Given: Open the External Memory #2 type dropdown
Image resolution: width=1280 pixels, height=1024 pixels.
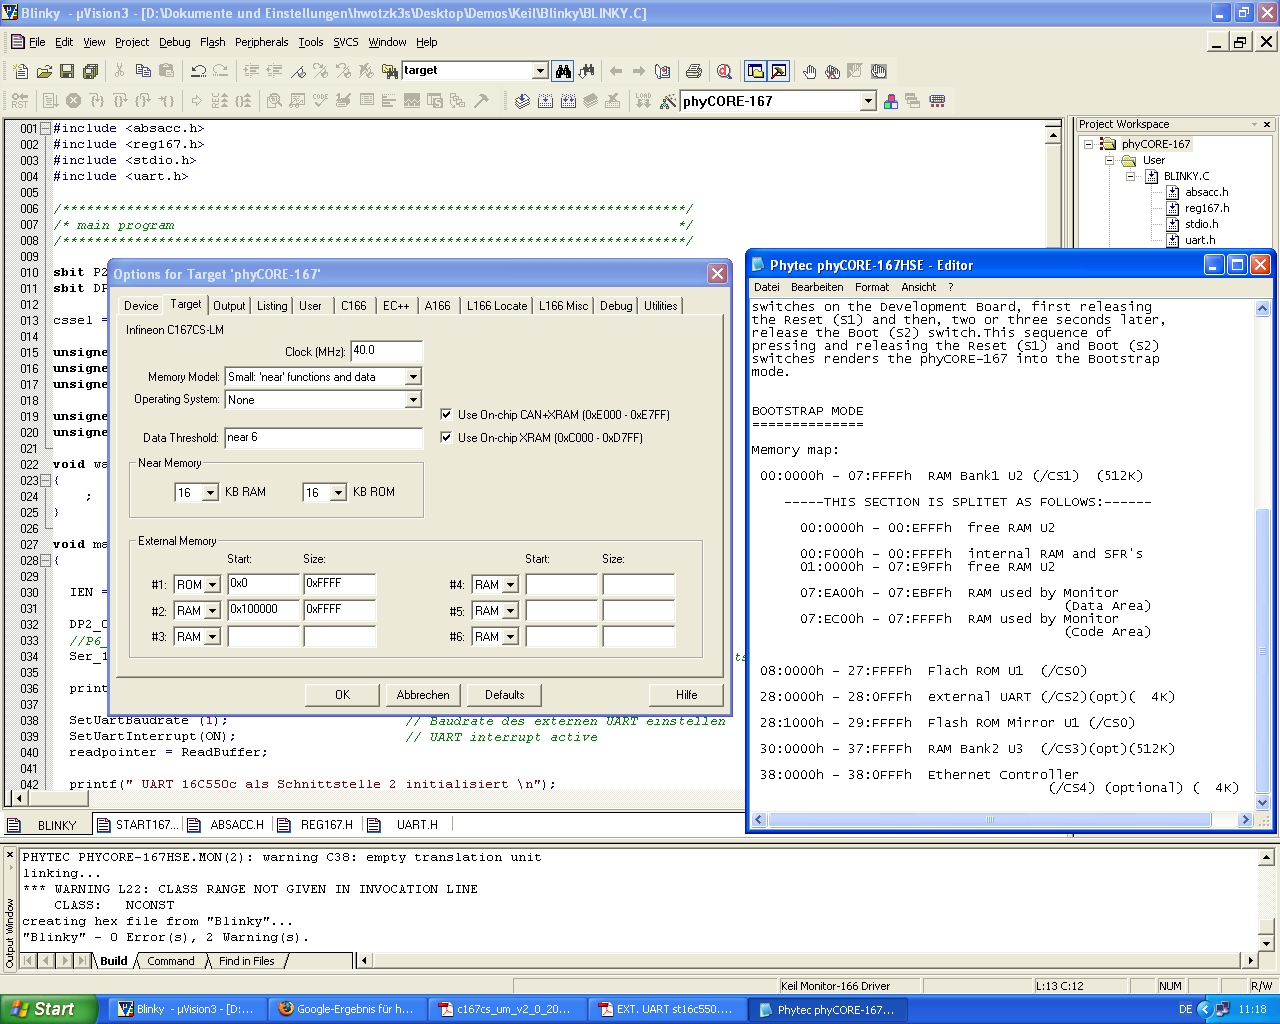Looking at the screenshot, I should (212, 611).
